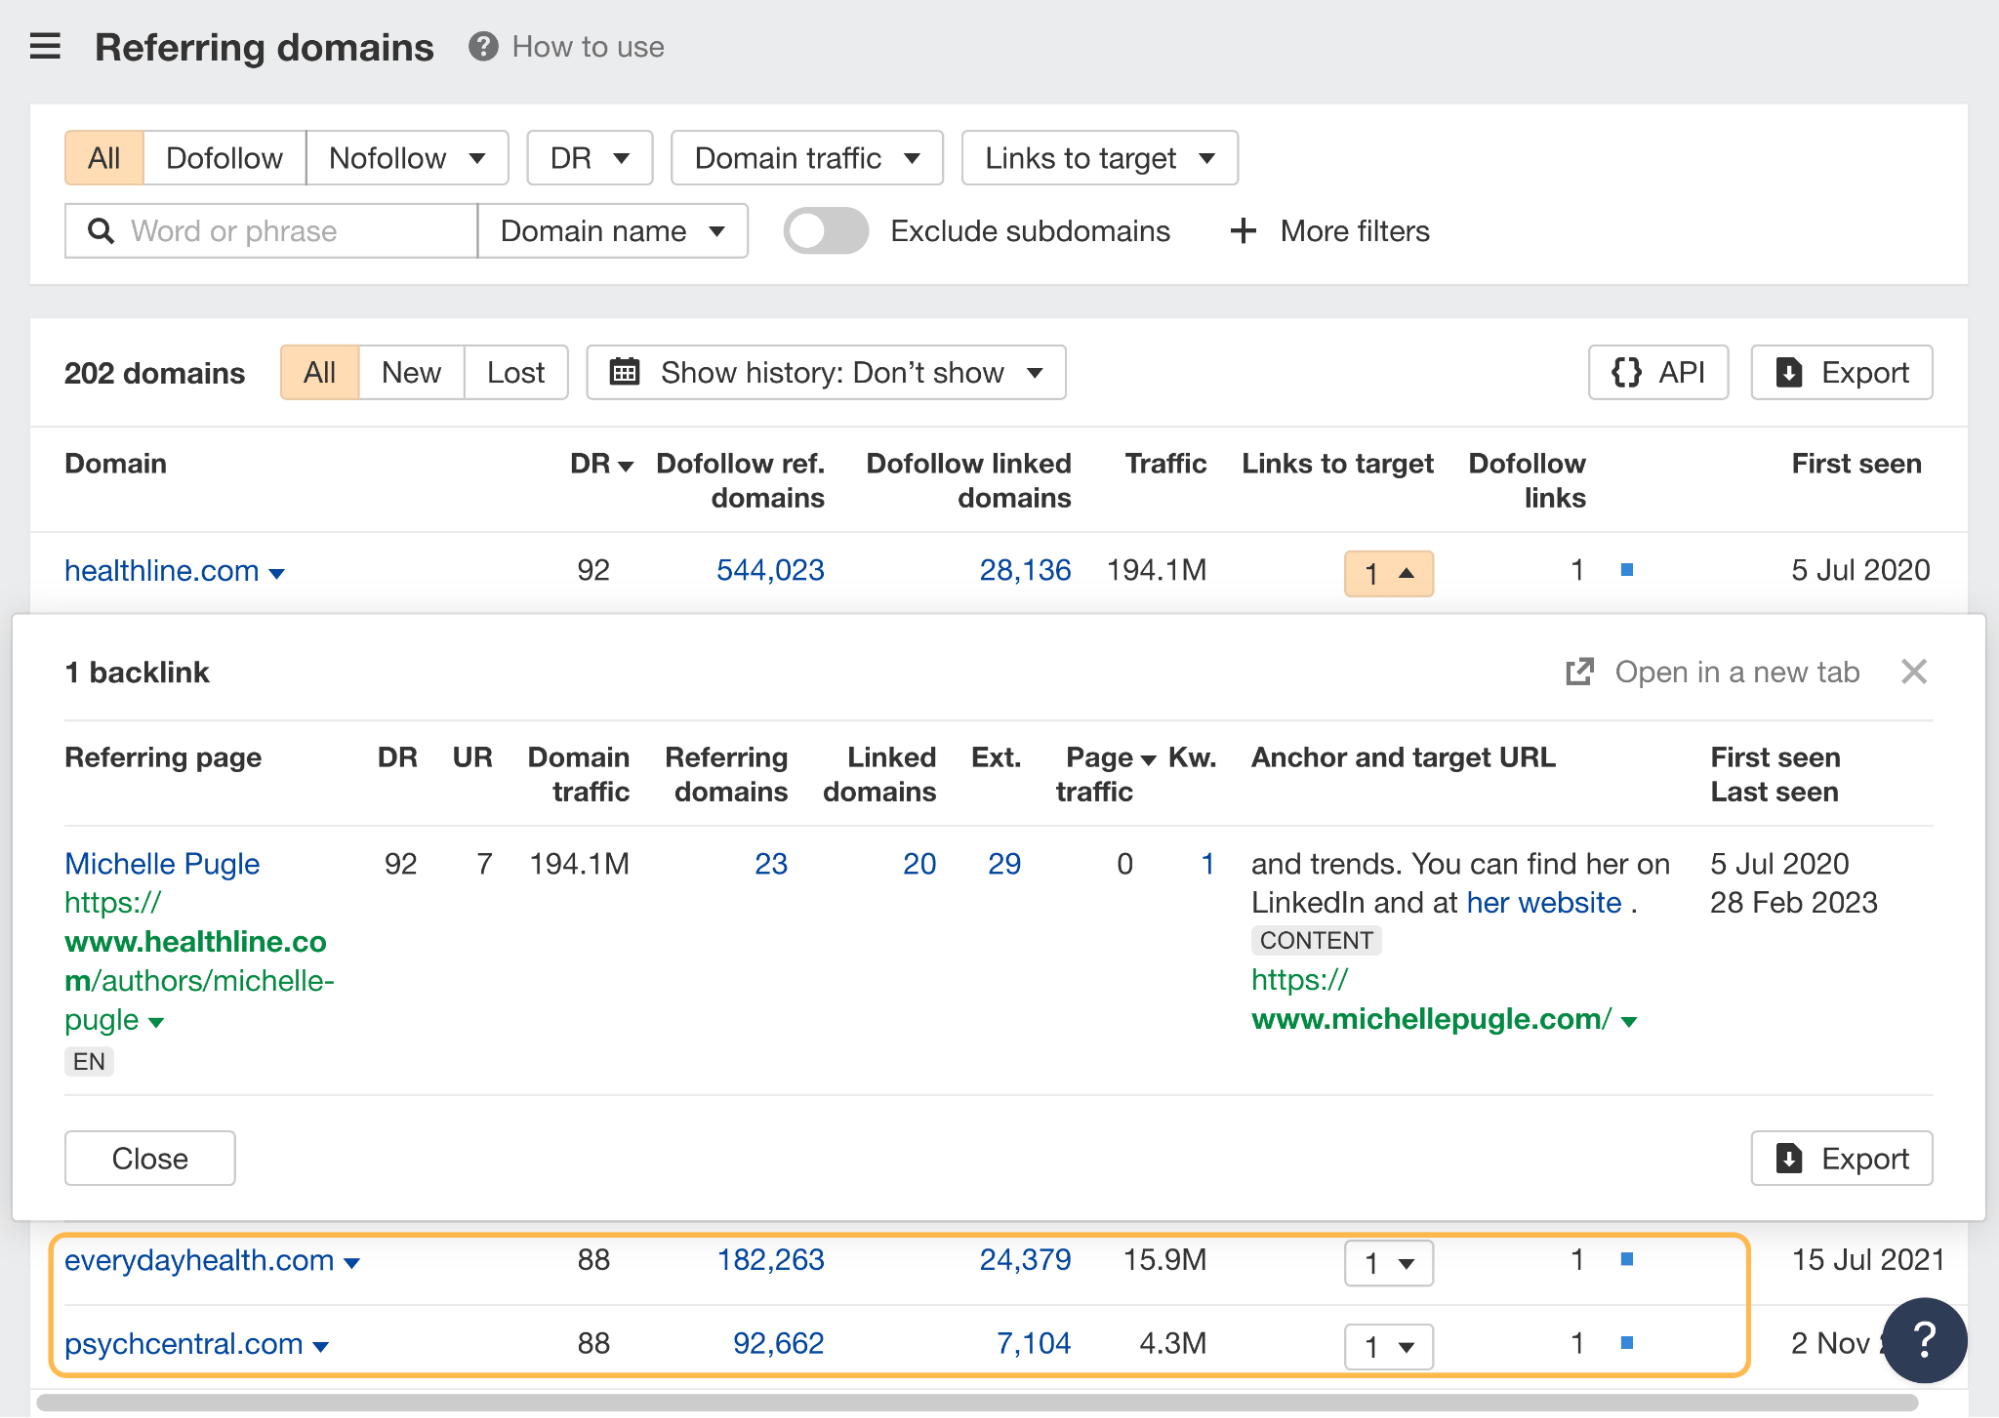
Task: Collapse the backlink list for healthline.com
Action: pyautogui.click(x=1388, y=573)
